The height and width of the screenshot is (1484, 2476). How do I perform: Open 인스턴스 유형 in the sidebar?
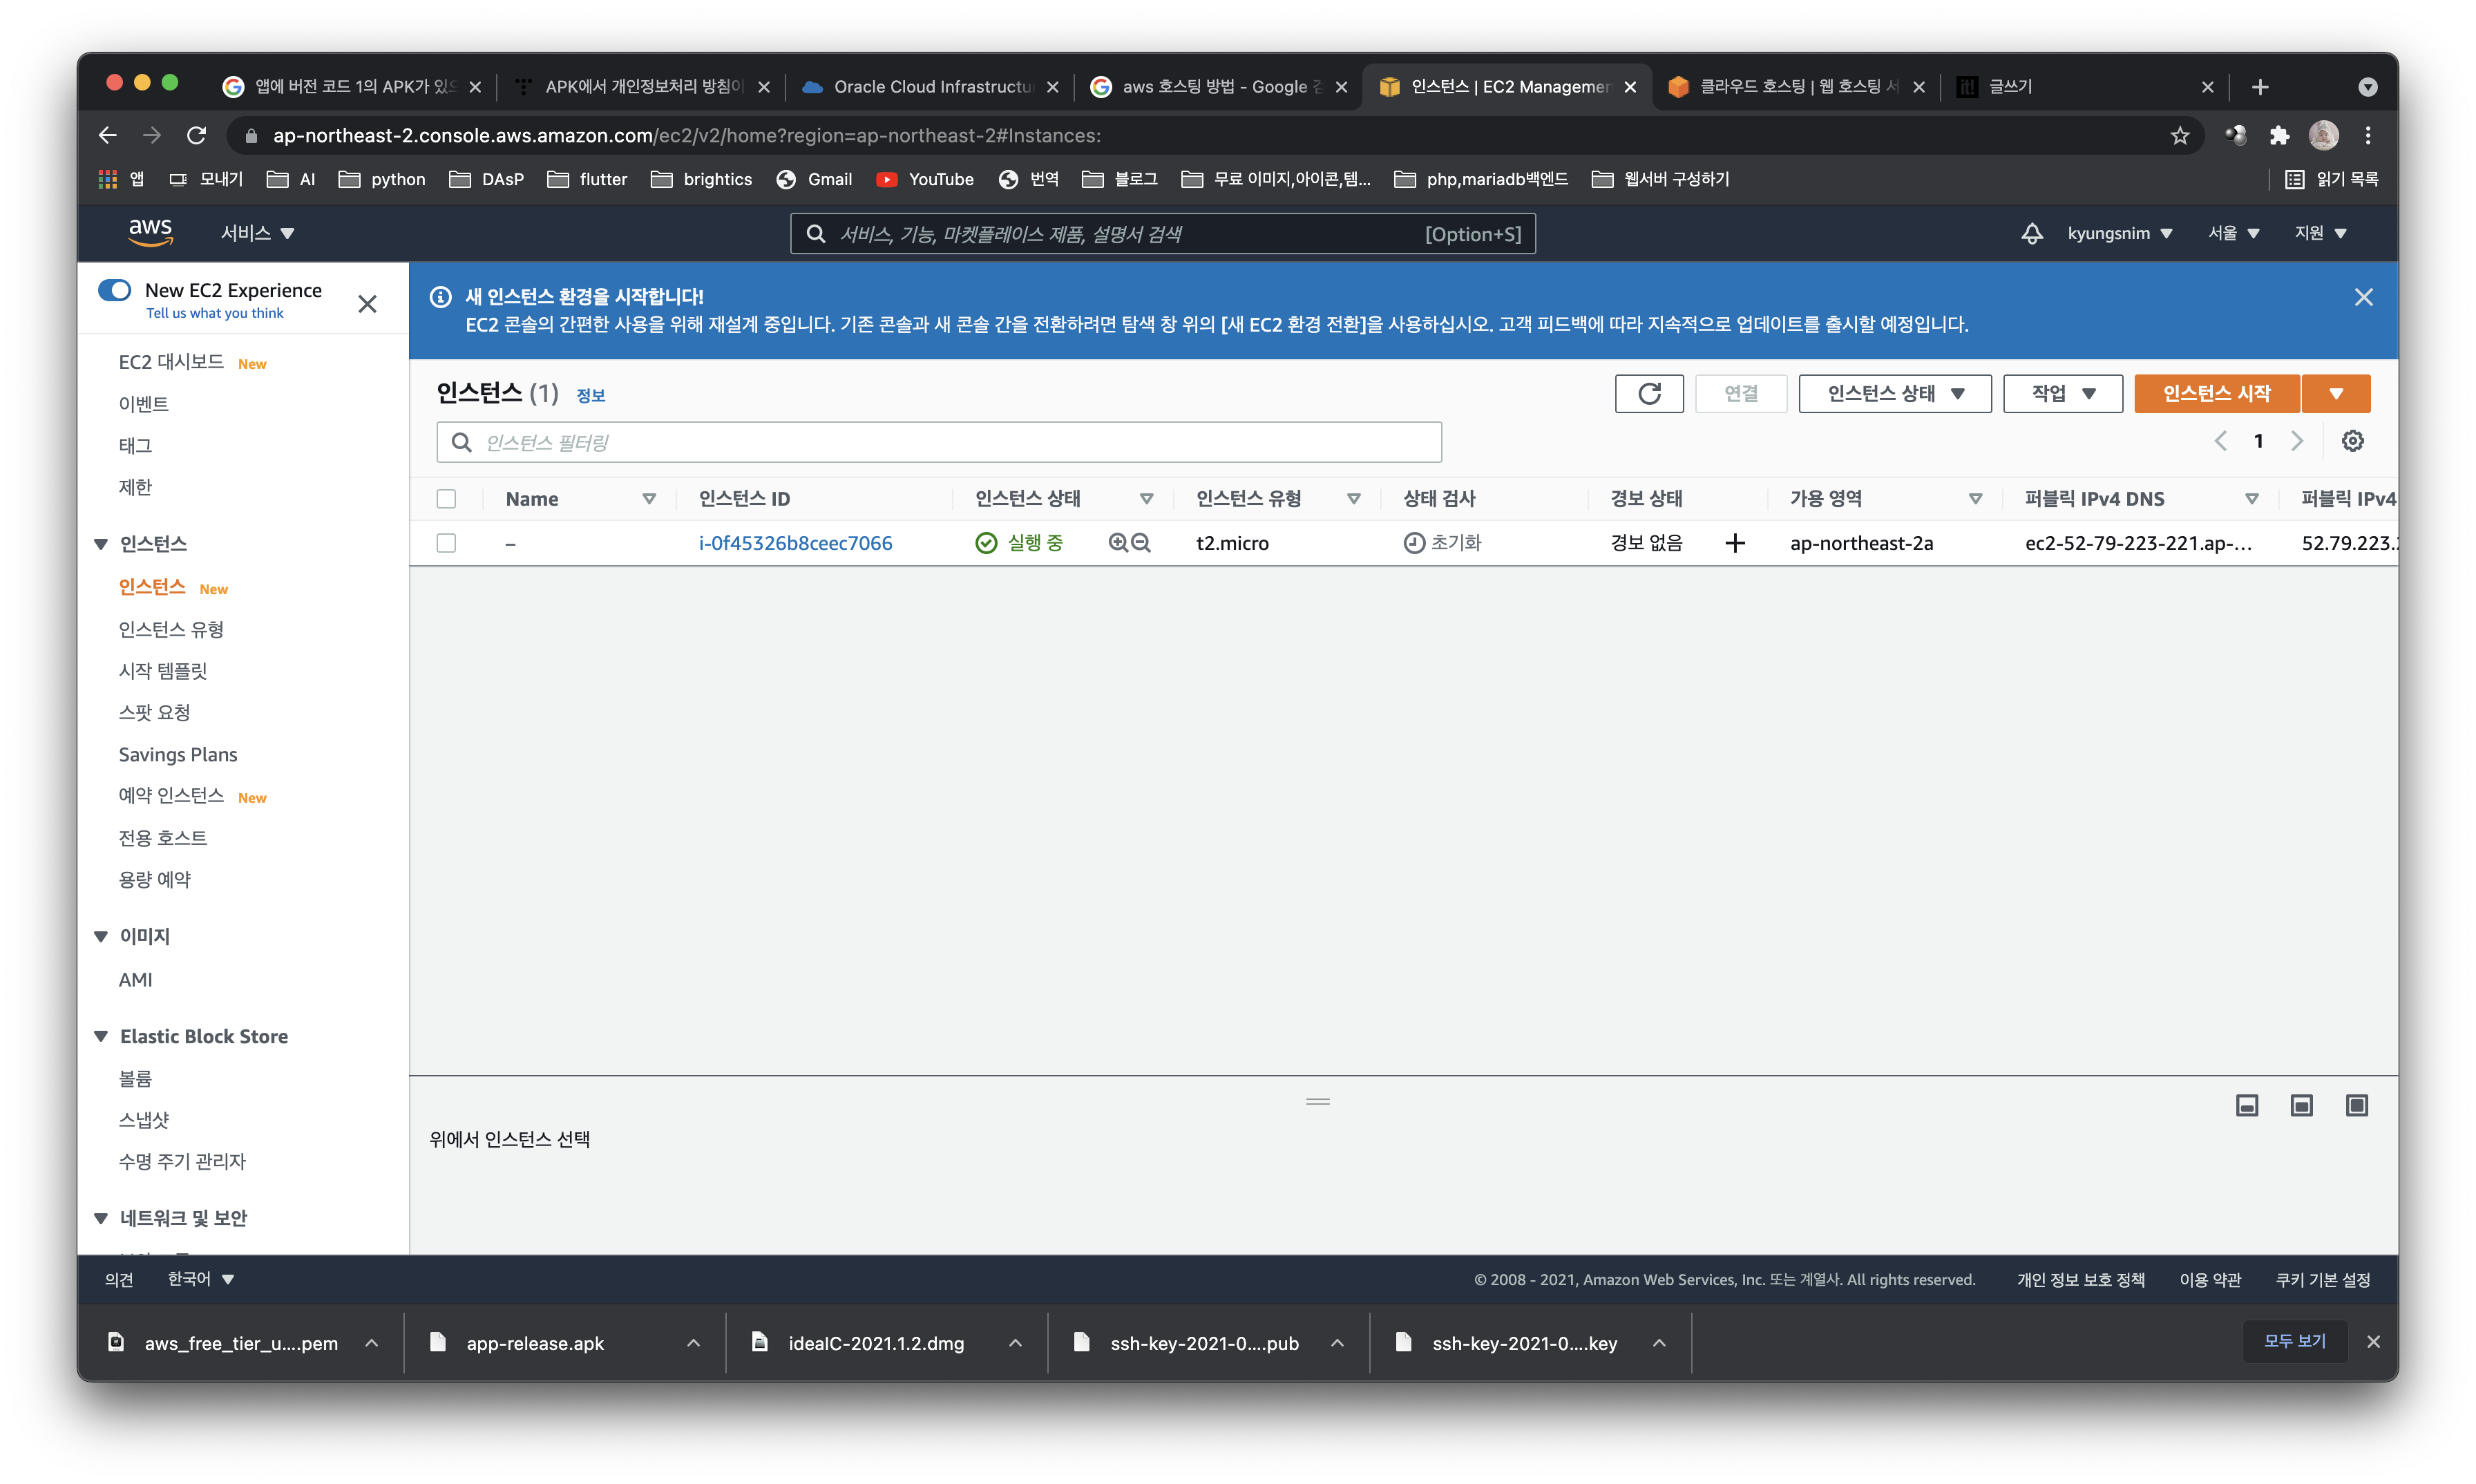click(171, 629)
